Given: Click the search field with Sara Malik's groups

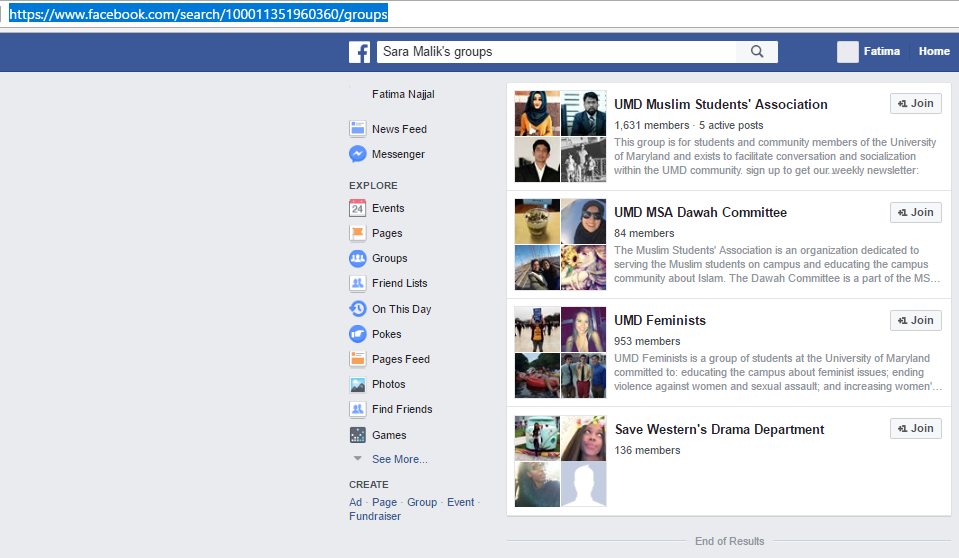Looking at the screenshot, I should point(555,52).
